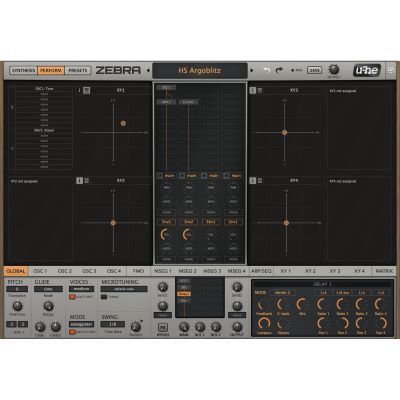
Task: Select the OSC1 module in the grid
Action: [x=166, y=87]
